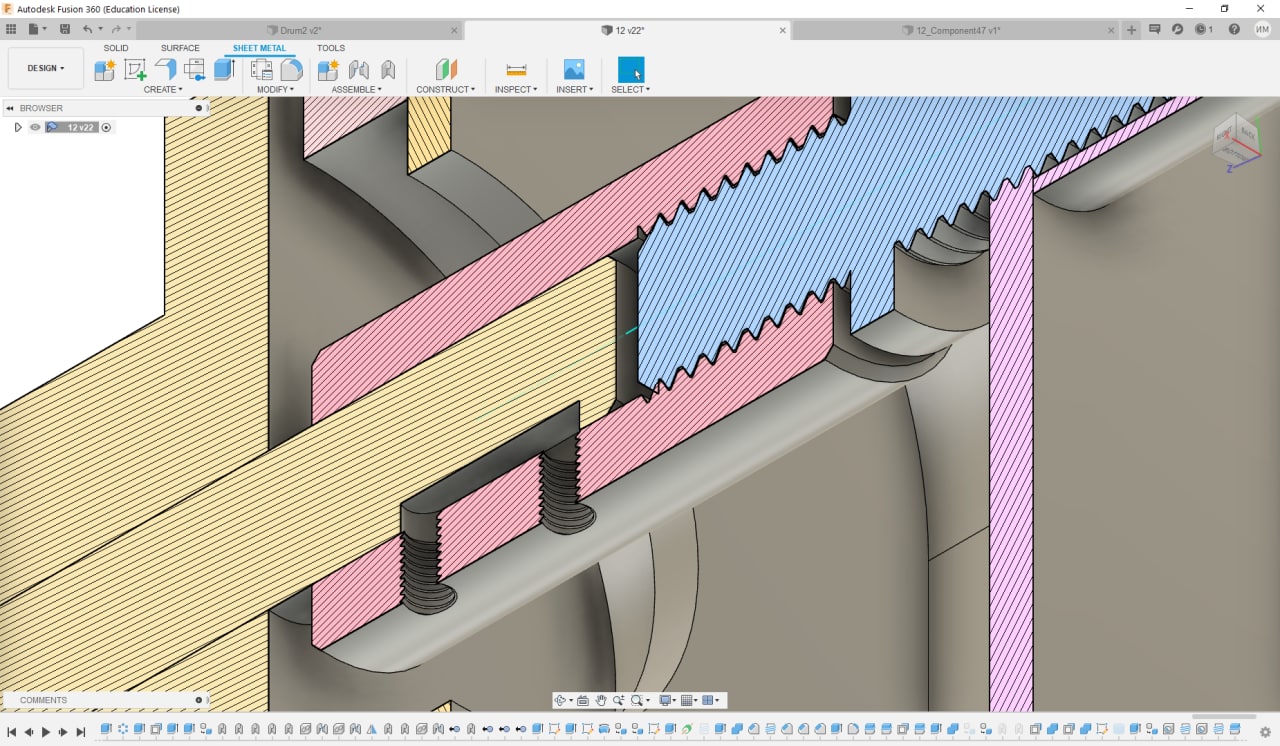The image size is (1280, 746).
Task: Click the Save icon
Action: (65, 30)
